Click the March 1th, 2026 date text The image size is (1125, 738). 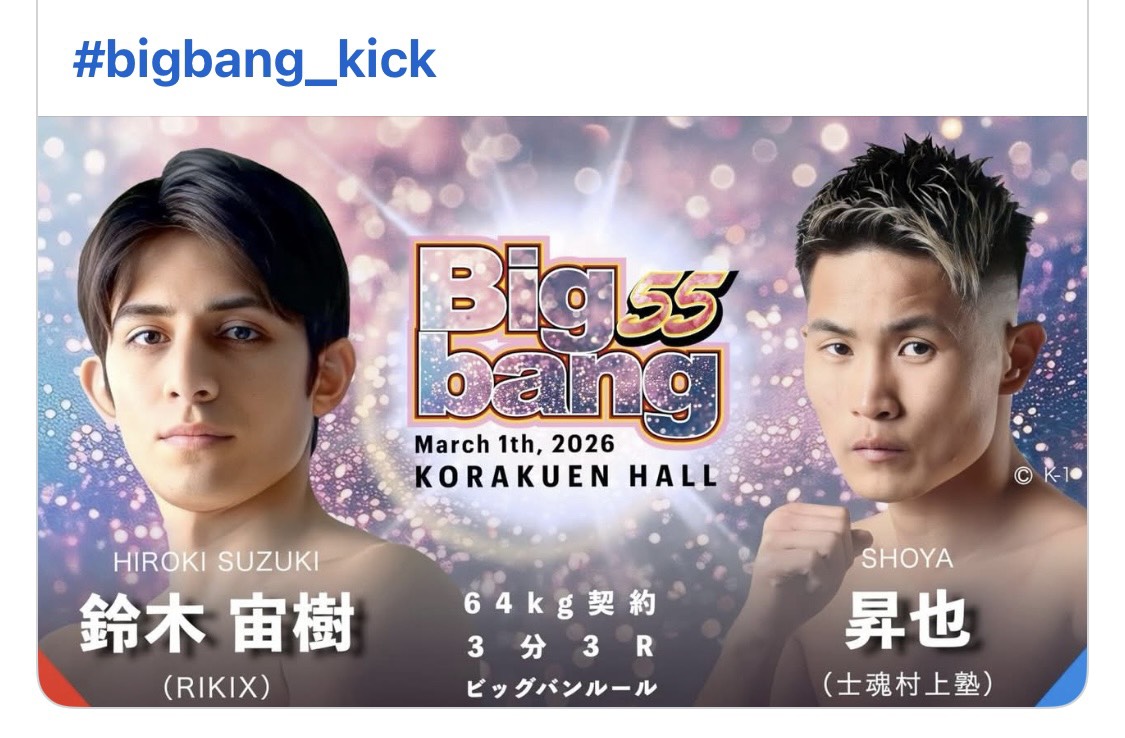coord(514,444)
